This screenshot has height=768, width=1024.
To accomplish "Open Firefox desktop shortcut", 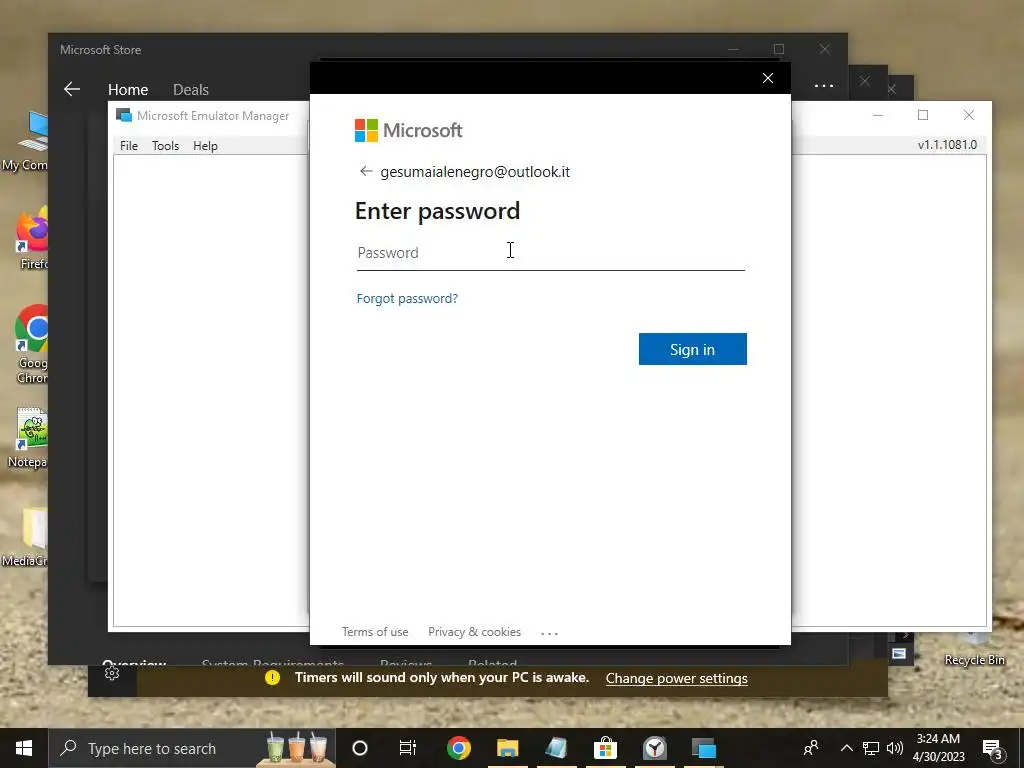I will (32, 240).
